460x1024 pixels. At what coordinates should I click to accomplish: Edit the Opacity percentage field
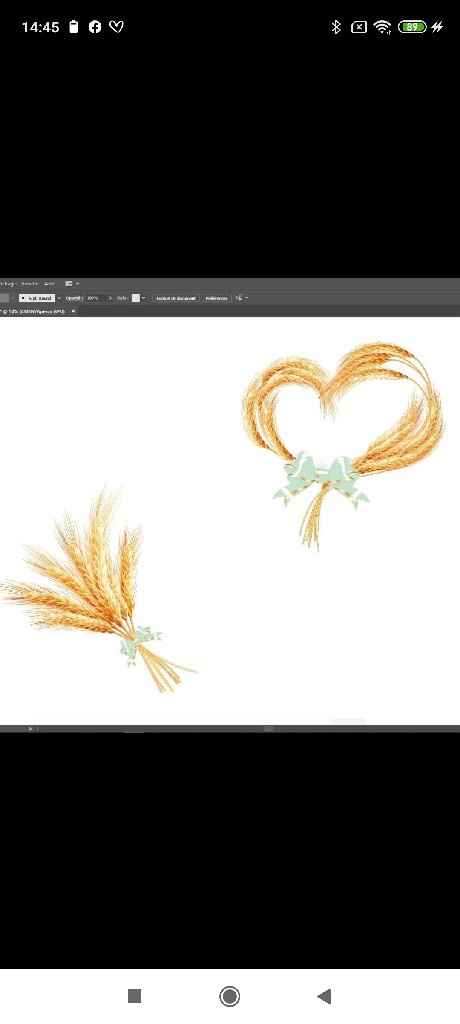95,298
